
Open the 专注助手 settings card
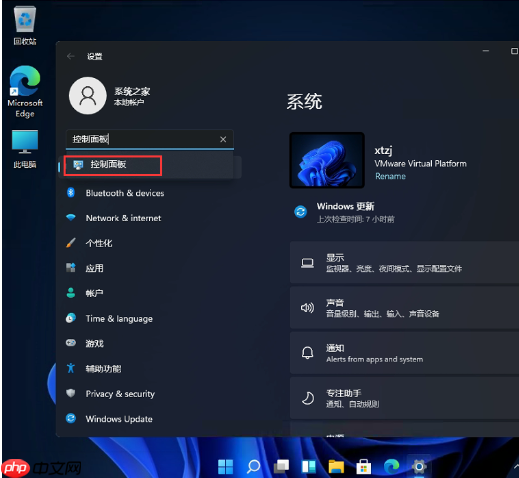pyautogui.click(x=404, y=398)
